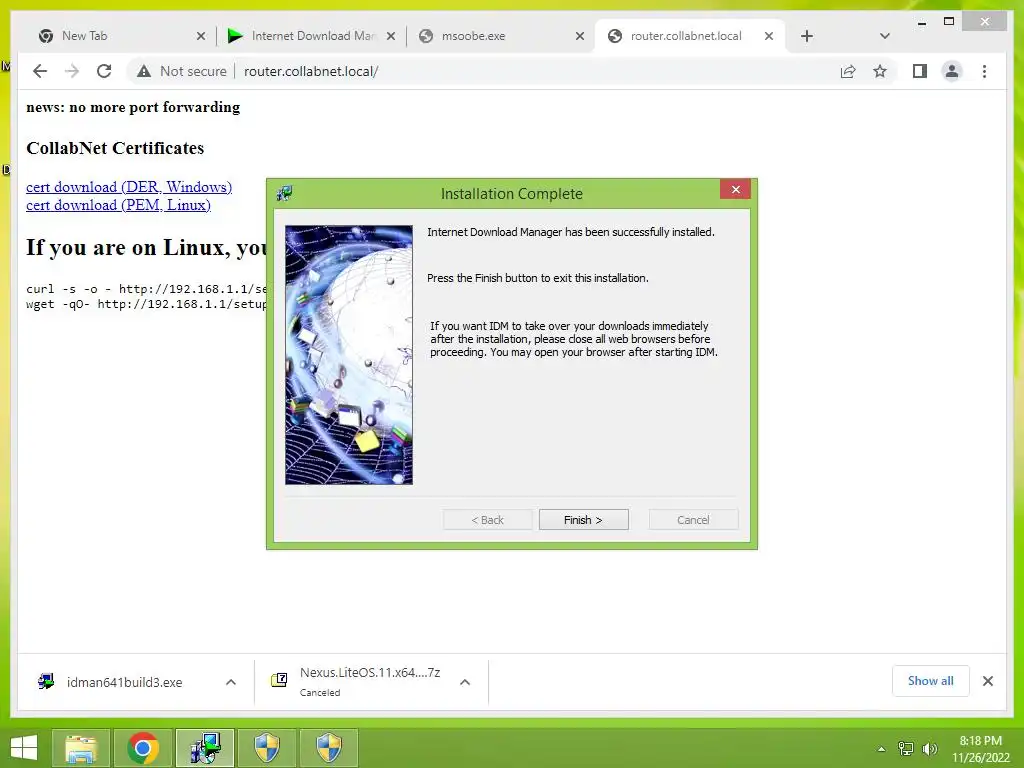Bookmark this page with star icon

pyautogui.click(x=880, y=71)
